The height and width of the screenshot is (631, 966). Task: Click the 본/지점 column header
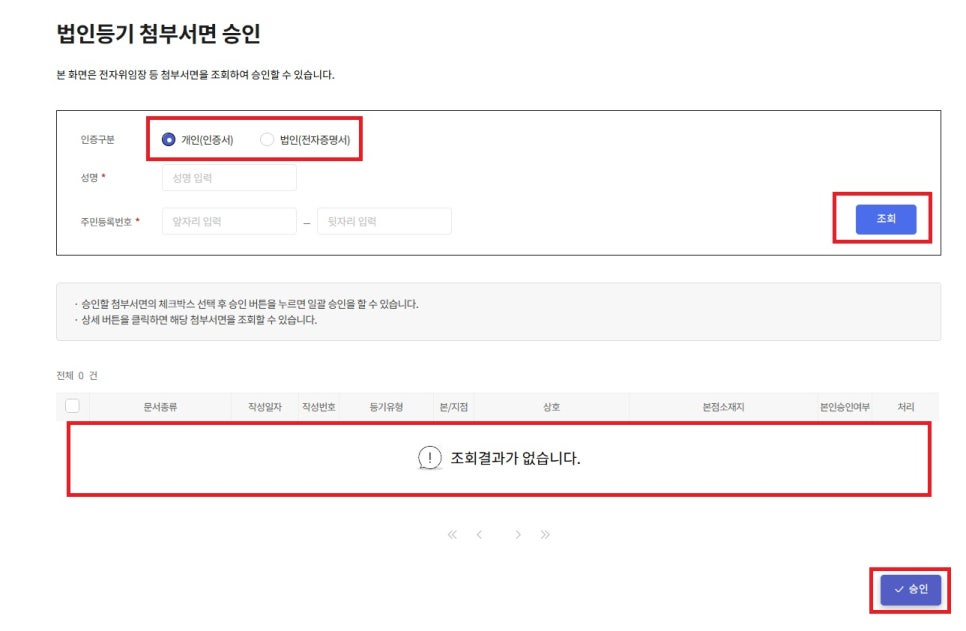(454, 407)
